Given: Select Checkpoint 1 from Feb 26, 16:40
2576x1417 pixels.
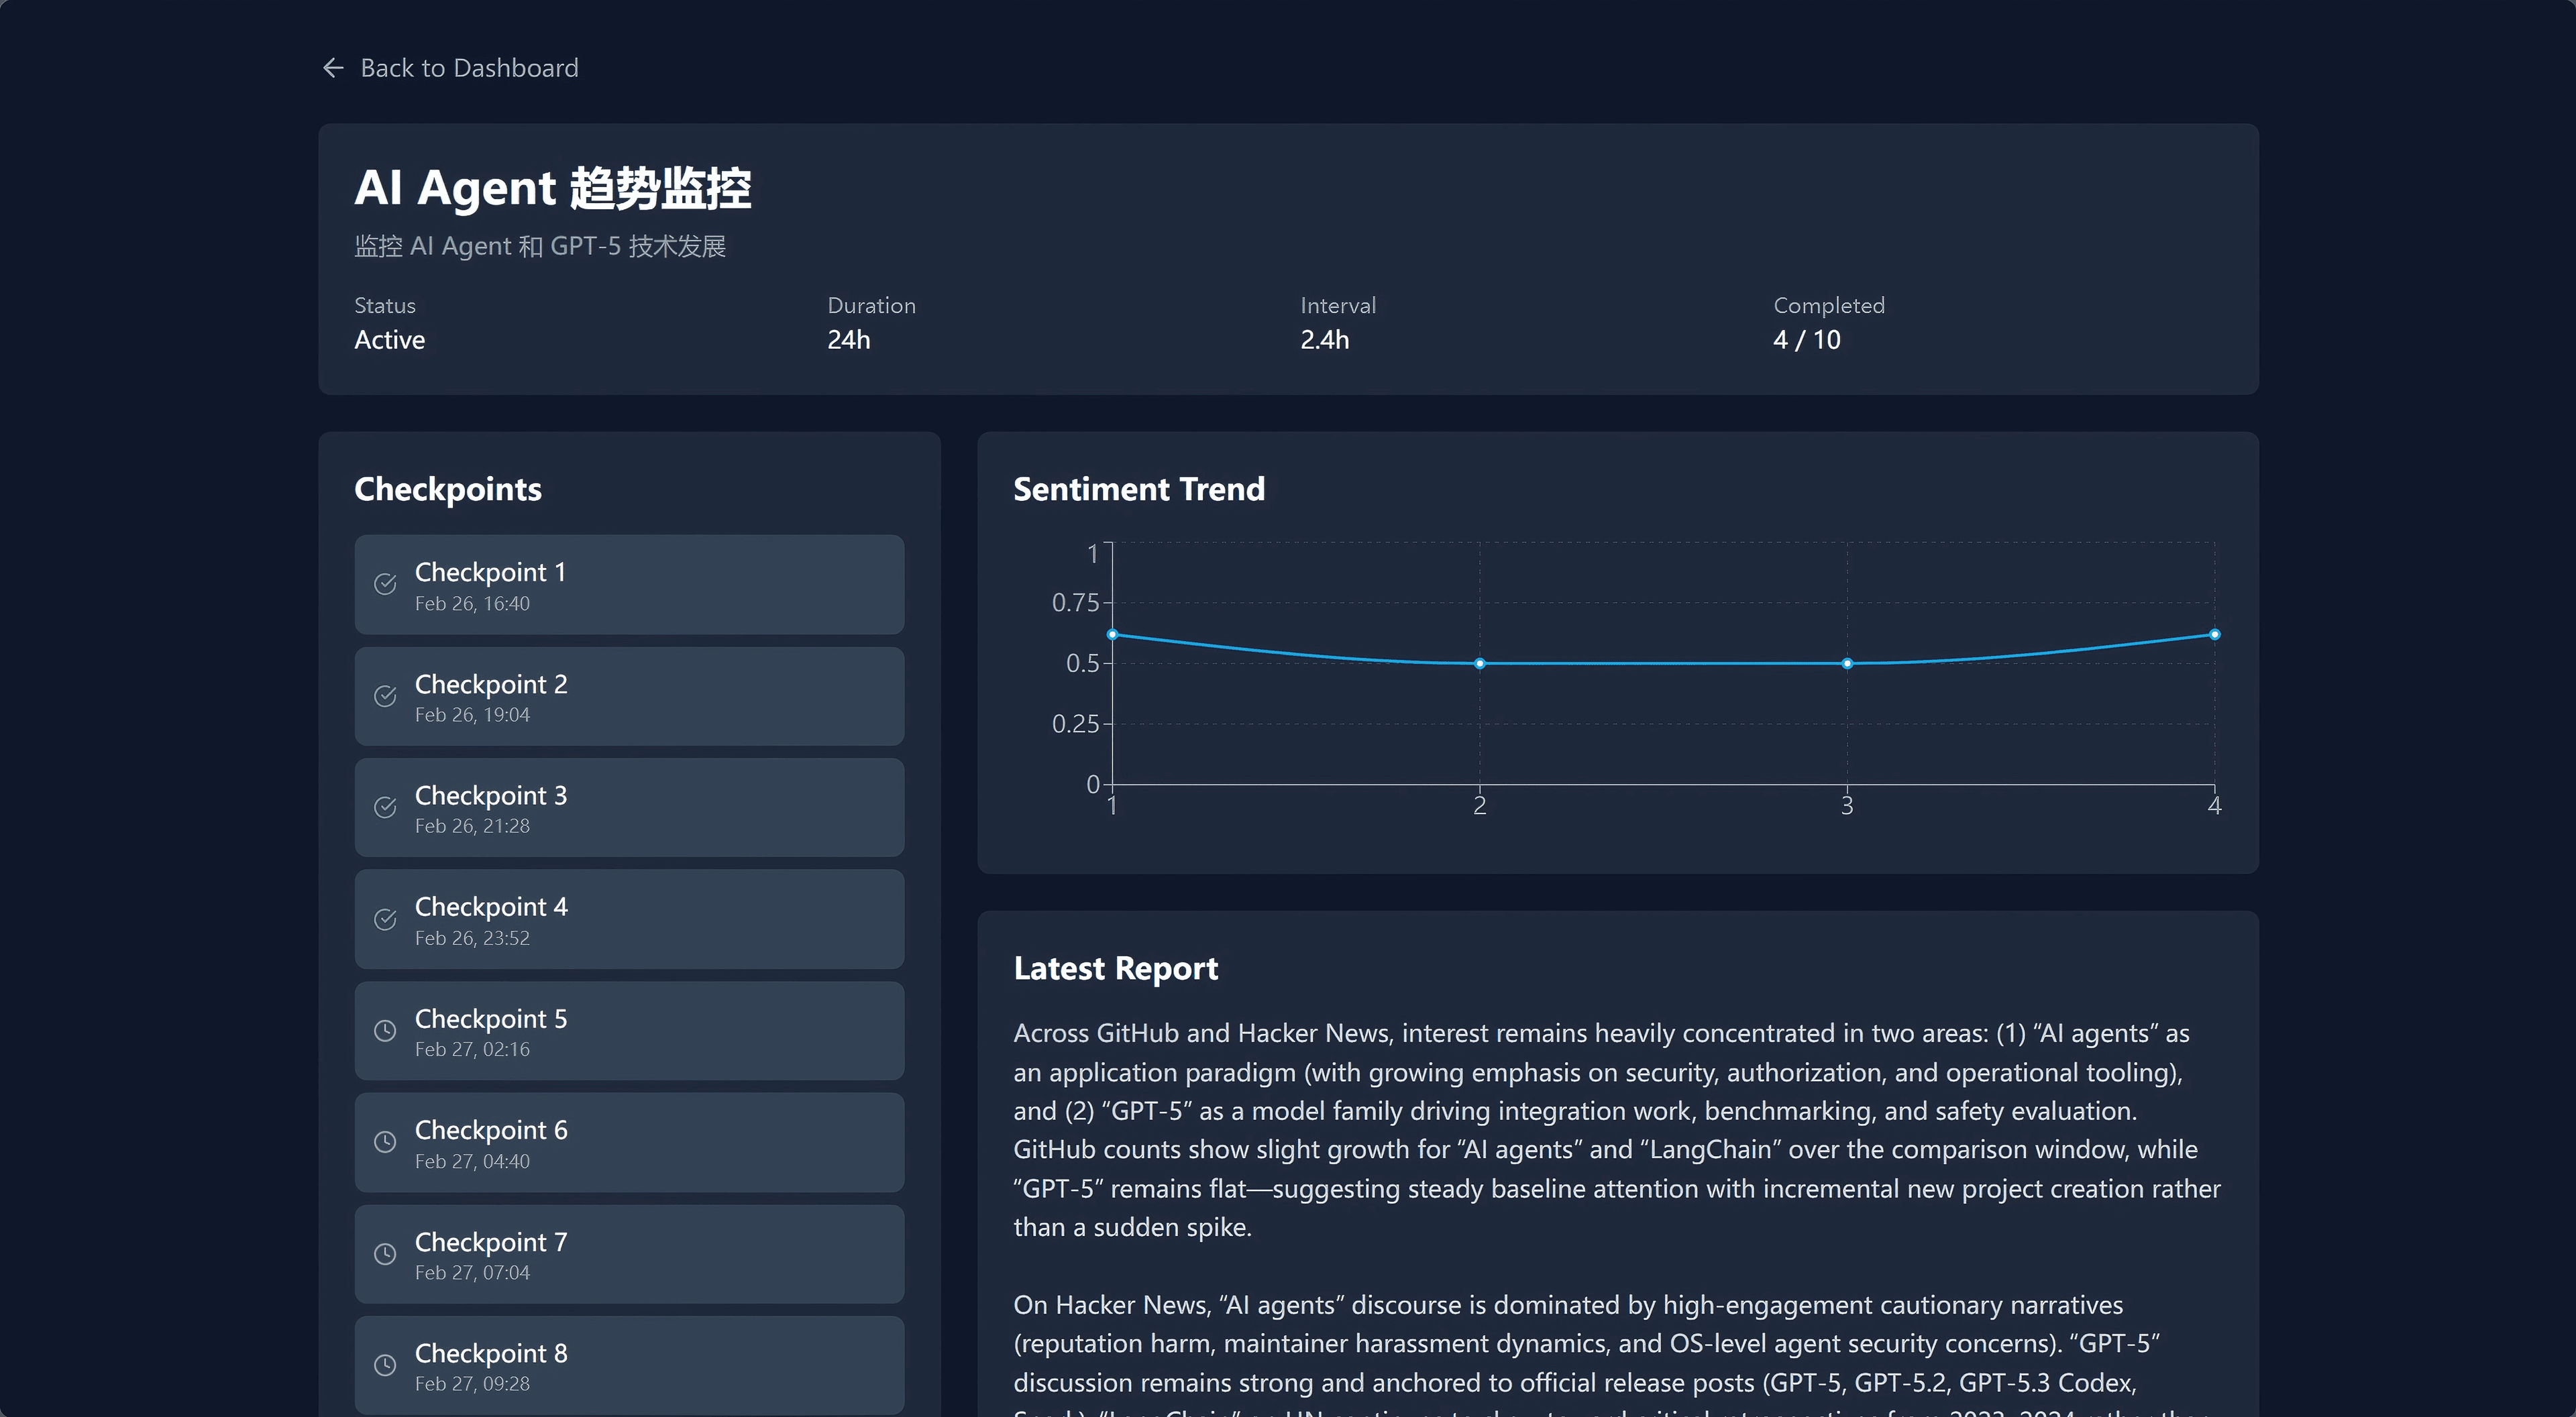Looking at the screenshot, I should point(629,585).
